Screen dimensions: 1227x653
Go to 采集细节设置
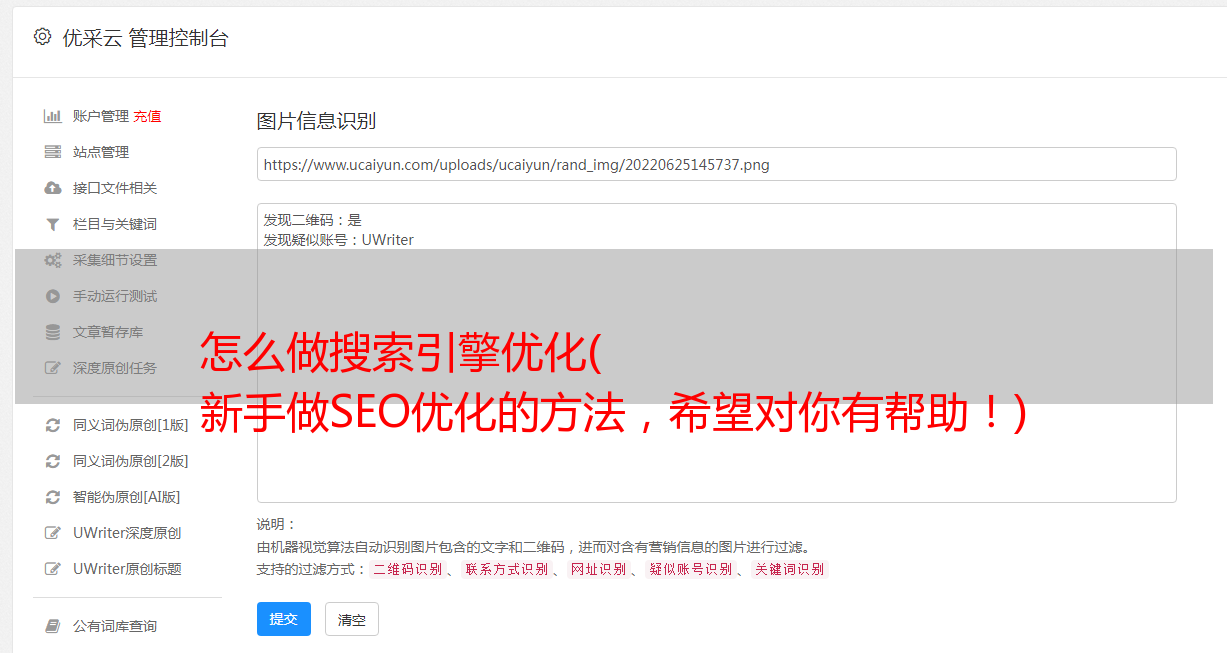[115, 260]
